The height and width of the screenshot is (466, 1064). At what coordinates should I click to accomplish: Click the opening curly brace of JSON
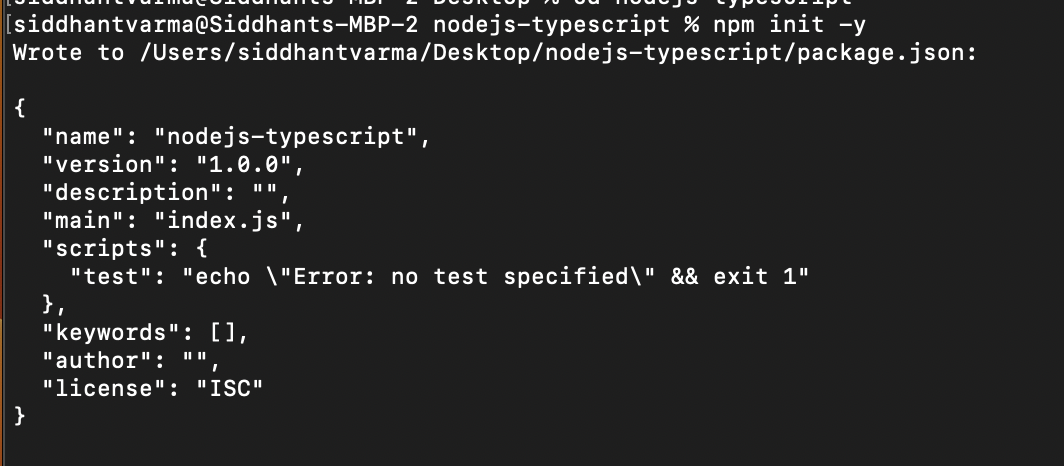tap(22, 108)
